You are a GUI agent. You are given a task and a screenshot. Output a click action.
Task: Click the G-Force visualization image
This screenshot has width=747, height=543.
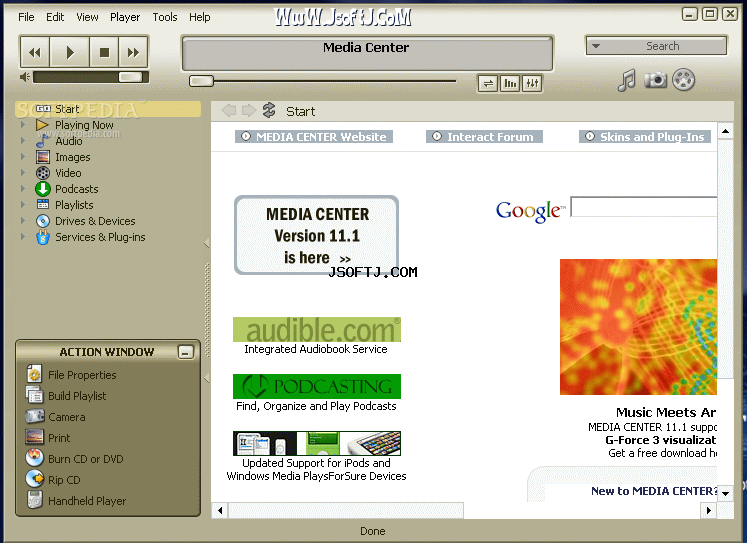[638, 327]
